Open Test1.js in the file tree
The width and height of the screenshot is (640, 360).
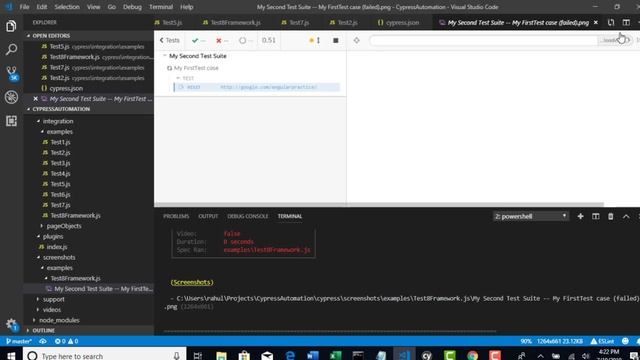coord(60,142)
